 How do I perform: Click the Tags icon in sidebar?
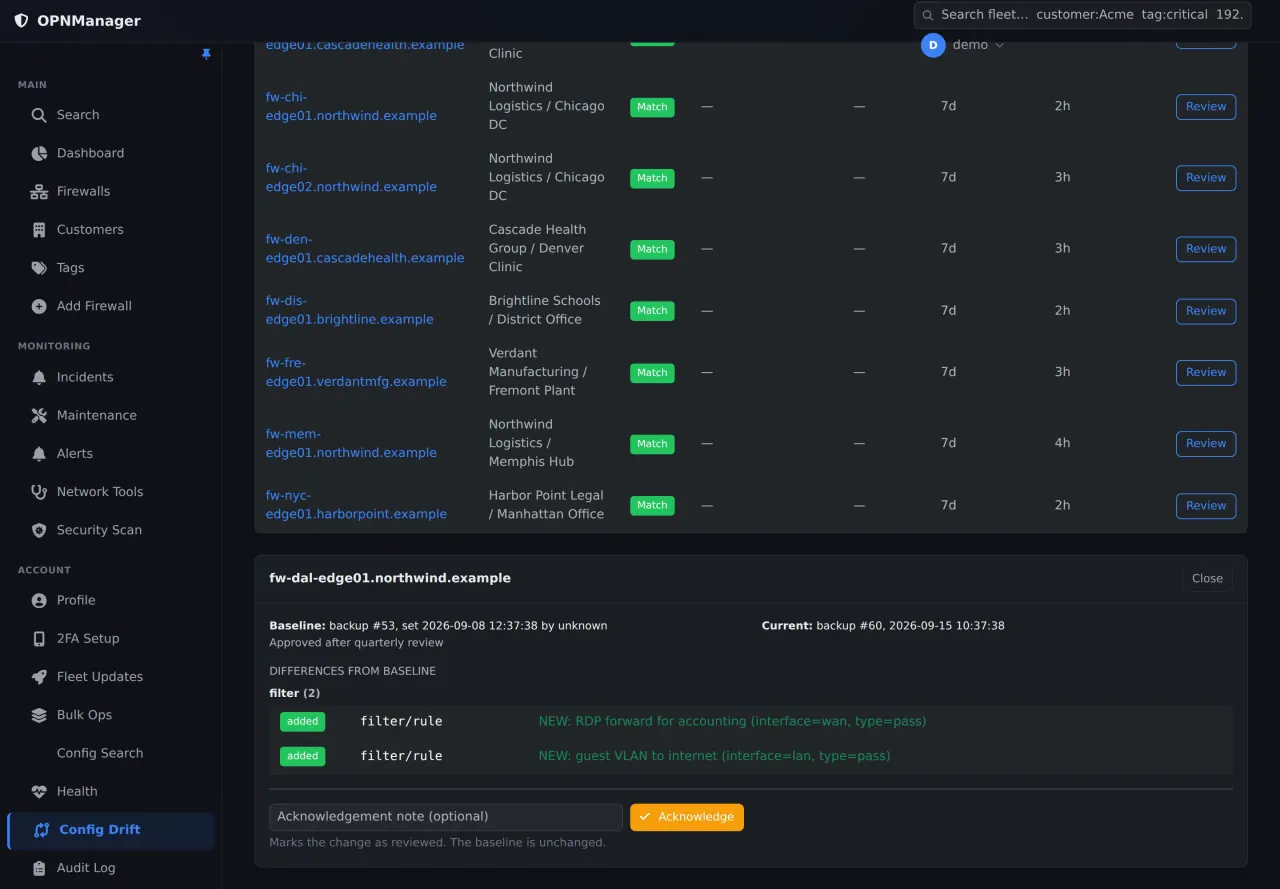[39, 268]
